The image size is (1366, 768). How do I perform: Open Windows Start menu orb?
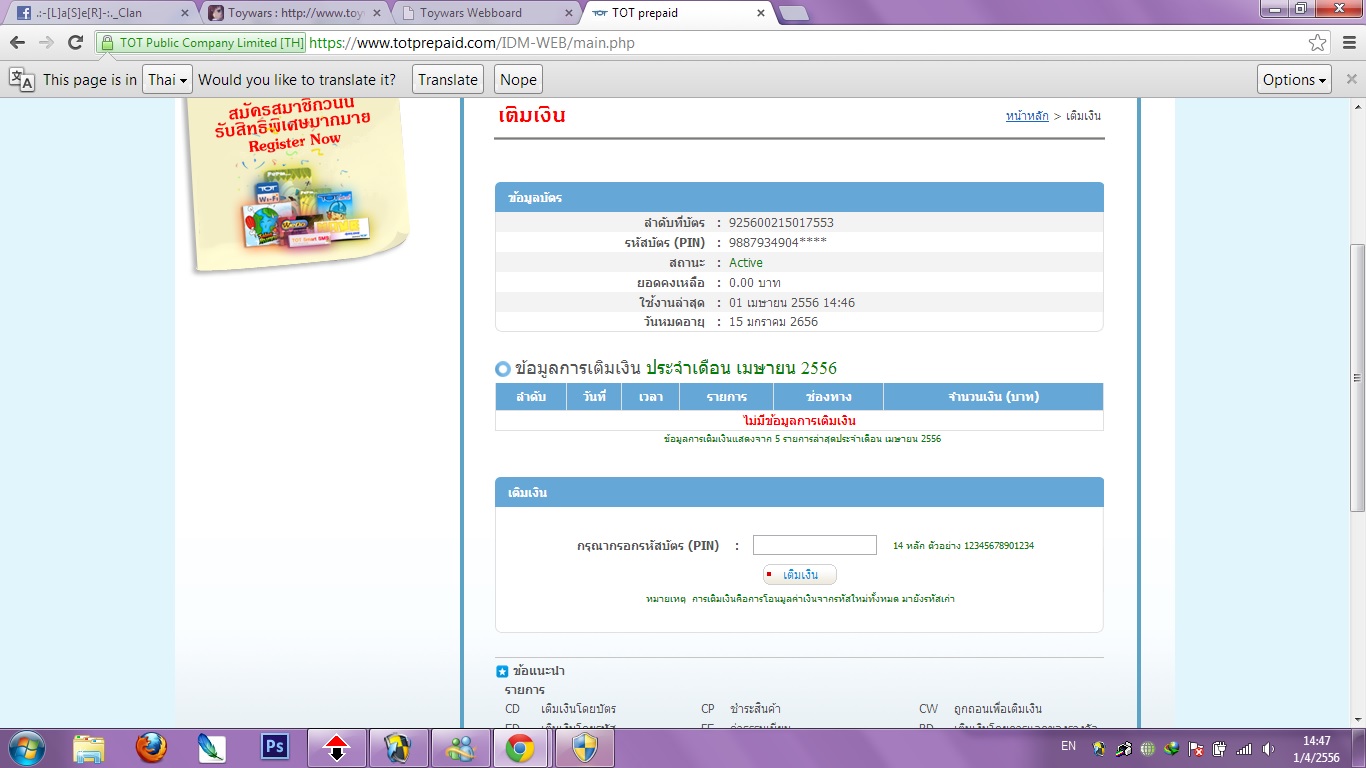26,747
